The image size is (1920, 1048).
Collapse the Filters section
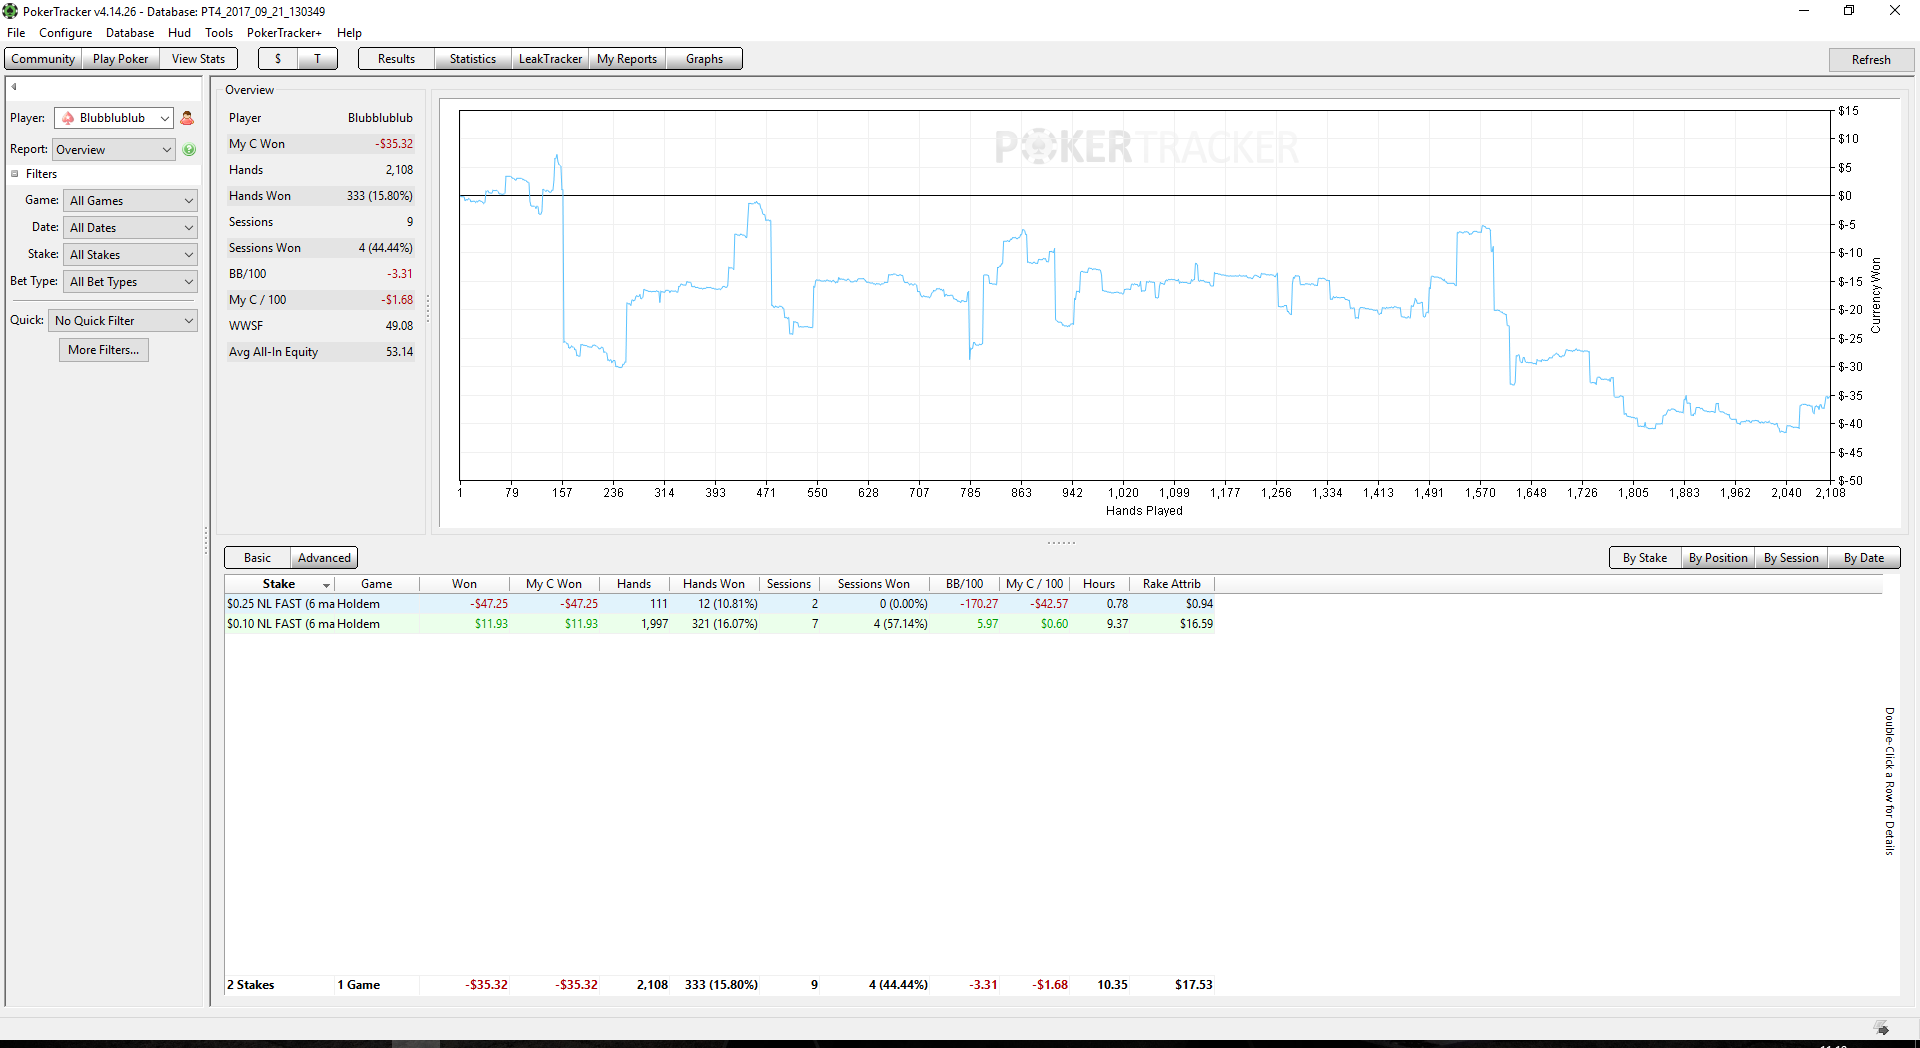click(15, 174)
